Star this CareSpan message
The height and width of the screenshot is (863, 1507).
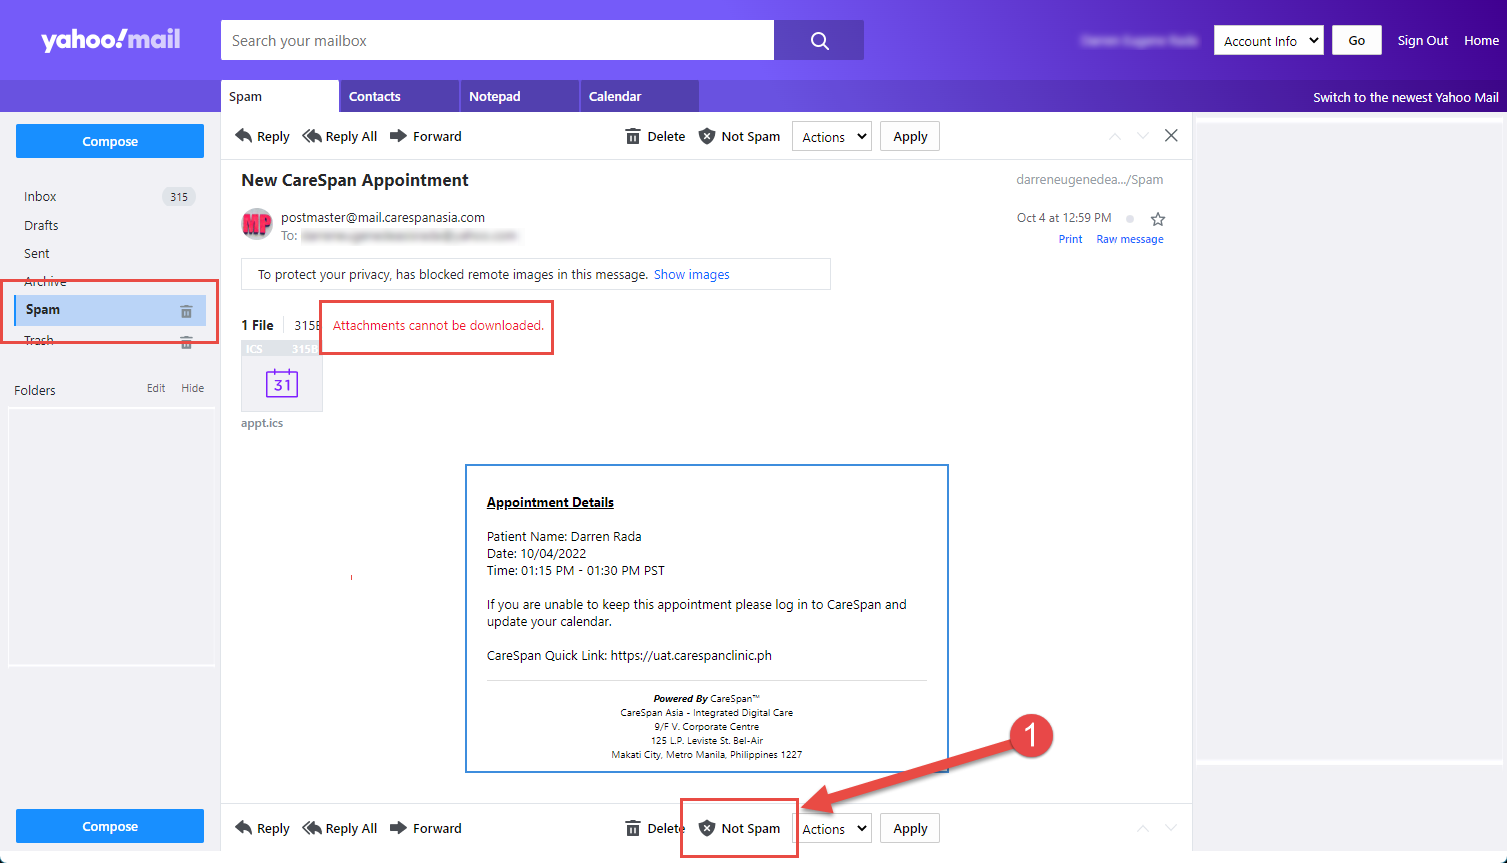click(x=1158, y=219)
